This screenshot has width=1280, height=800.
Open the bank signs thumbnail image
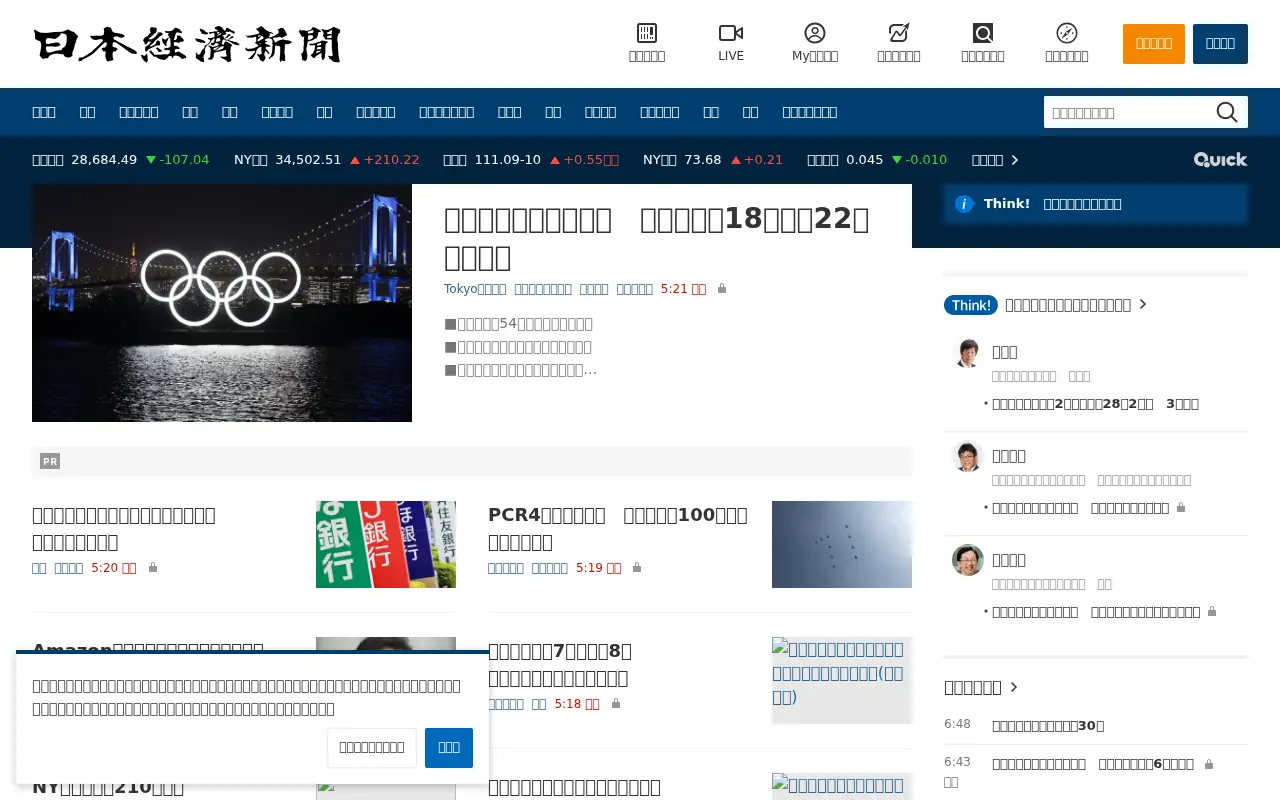pyautogui.click(x=386, y=544)
